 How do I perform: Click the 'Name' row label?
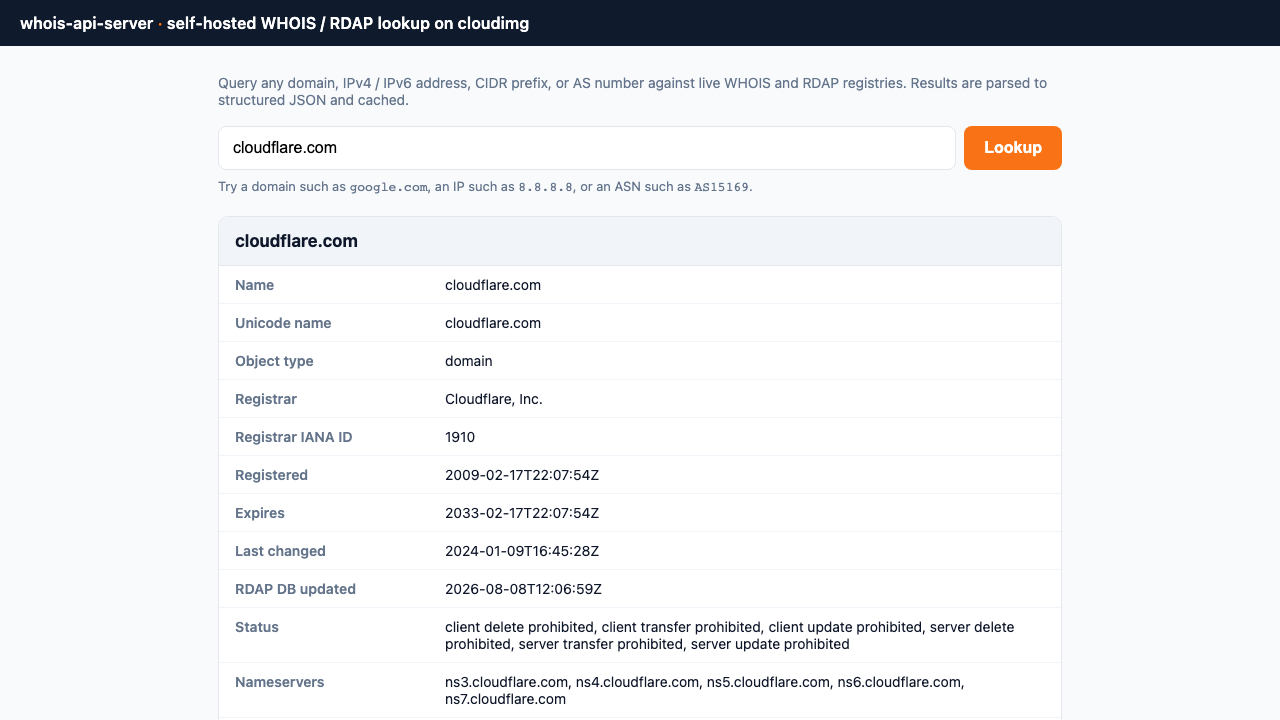click(x=254, y=285)
